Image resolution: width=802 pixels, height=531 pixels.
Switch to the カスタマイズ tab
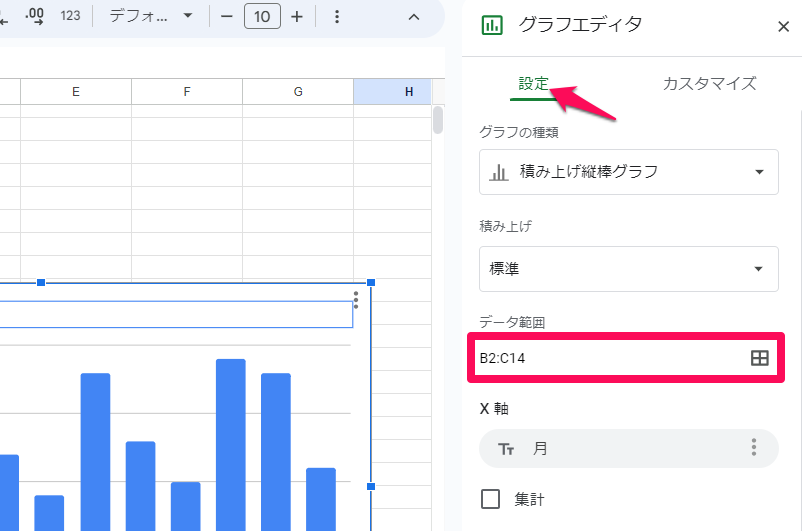point(709,83)
